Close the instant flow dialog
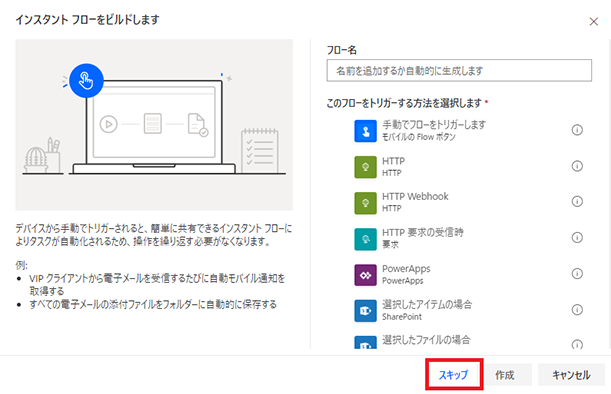 pyautogui.click(x=593, y=21)
